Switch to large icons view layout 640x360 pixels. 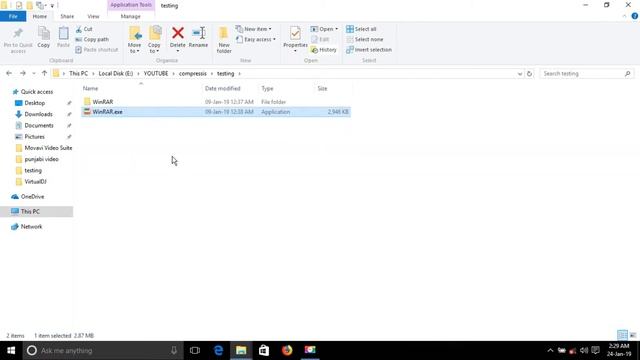[633, 335]
